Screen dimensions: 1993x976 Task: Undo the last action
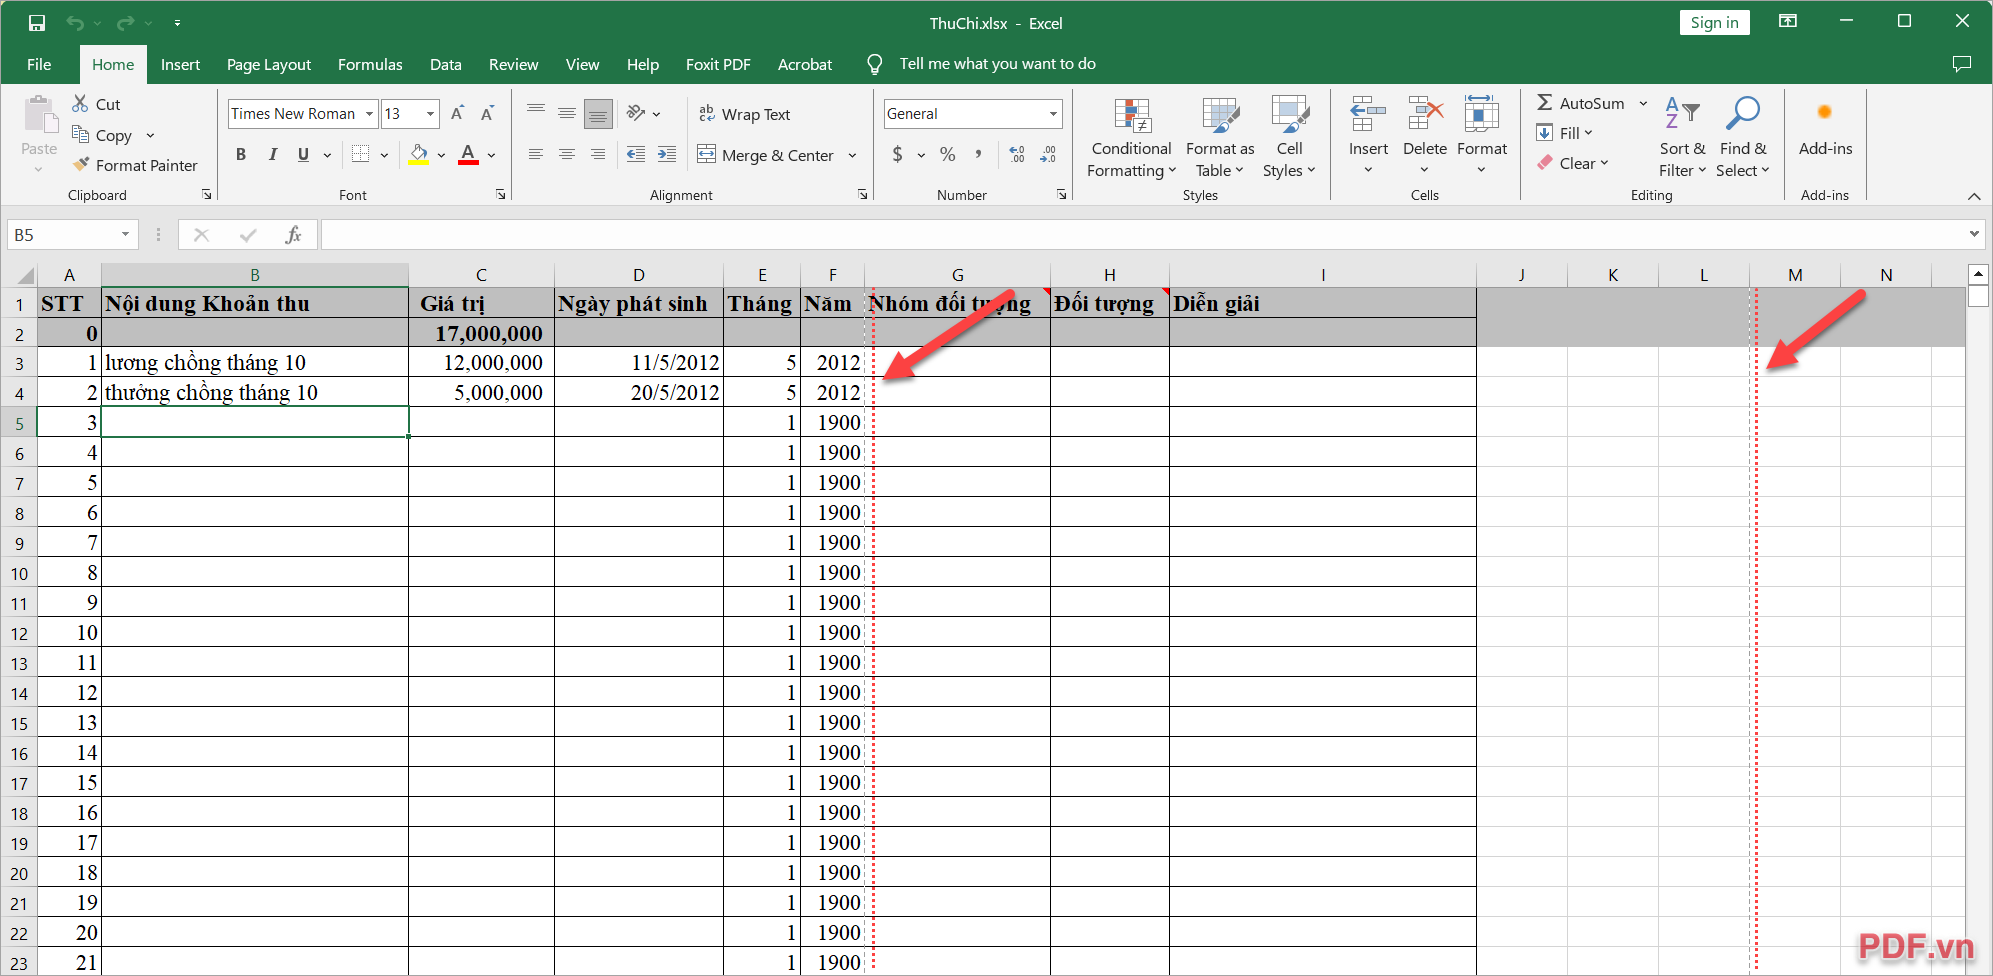coord(75,23)
